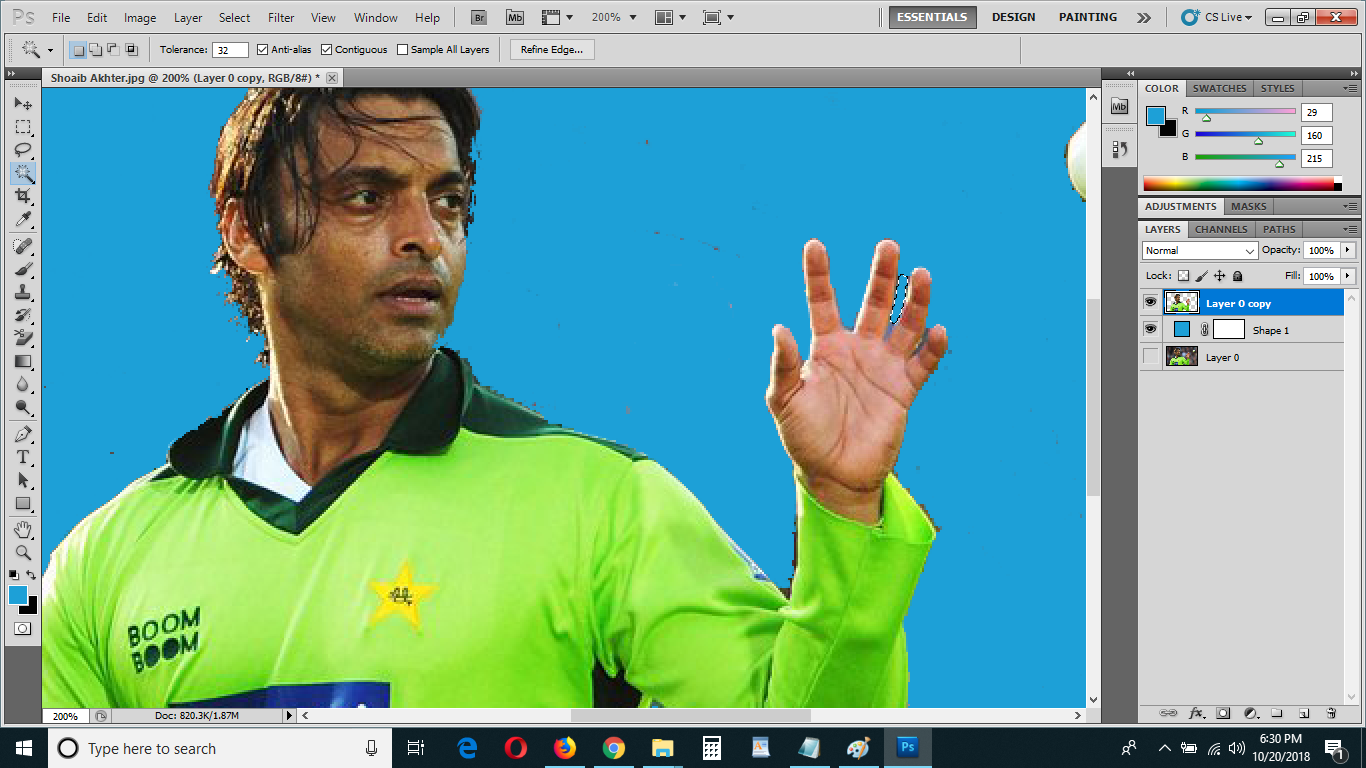Open the blend mode Normal dropdown
This screenshot has height=768, width=1366.
point(1200,250)
